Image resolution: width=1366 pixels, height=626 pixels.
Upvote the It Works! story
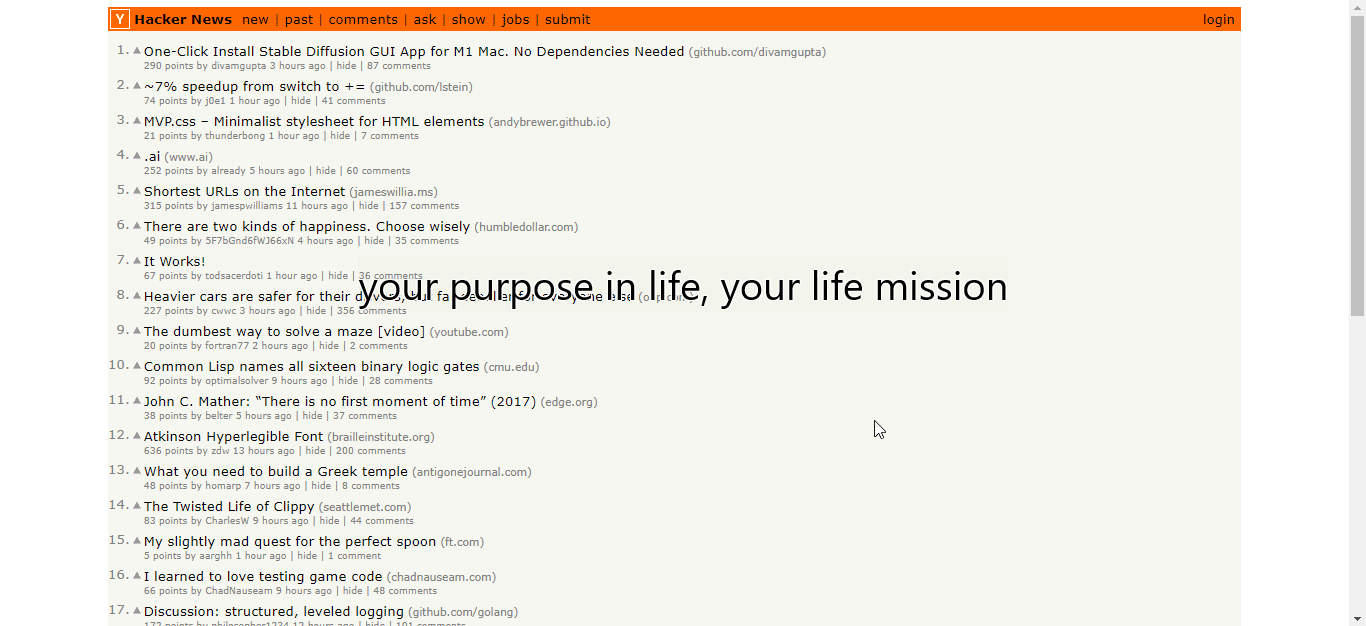(138, 260)
